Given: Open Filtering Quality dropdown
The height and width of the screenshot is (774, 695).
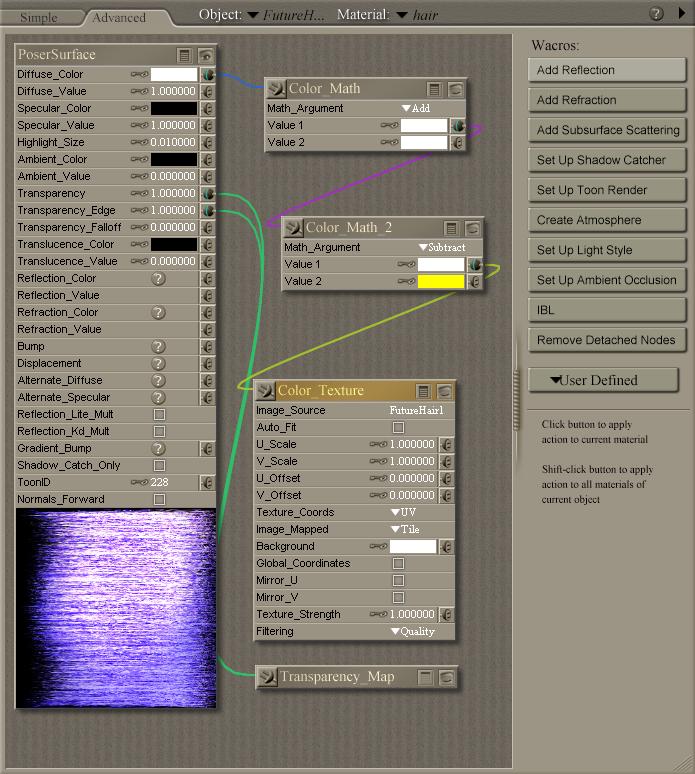Looking at the screenshot, I should (413, 632).
